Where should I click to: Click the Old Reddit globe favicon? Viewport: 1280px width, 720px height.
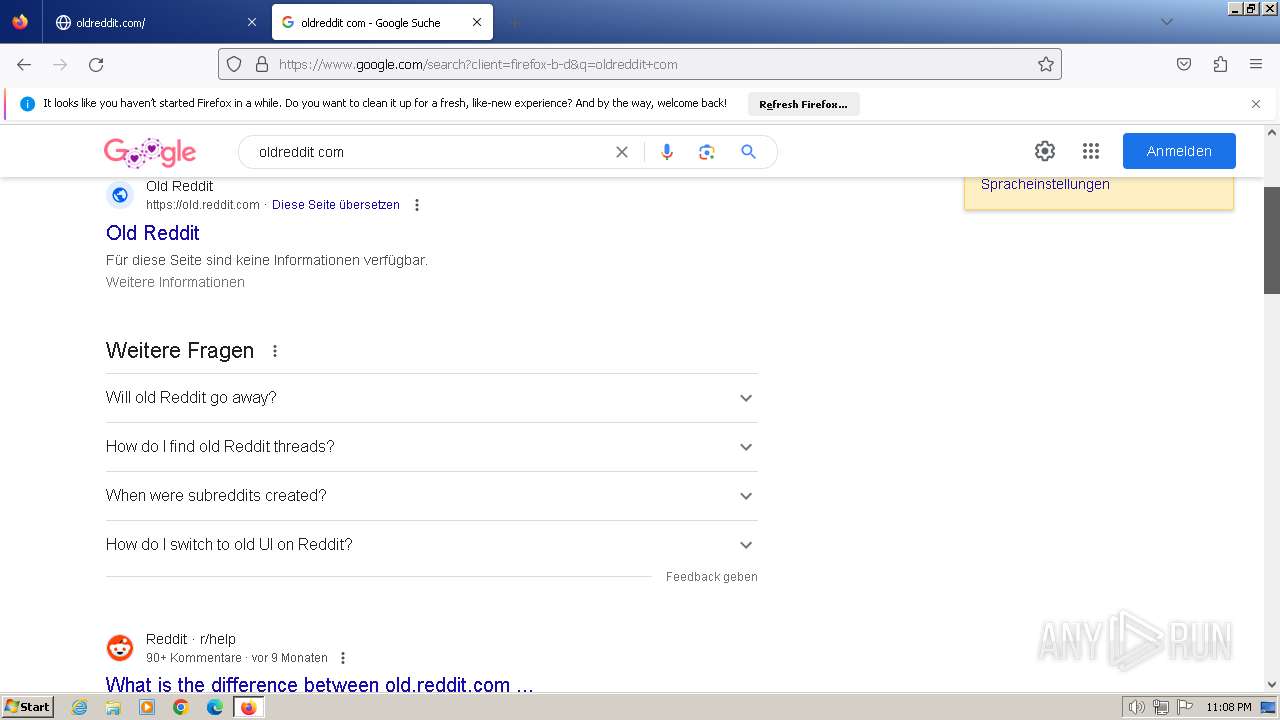120,195
